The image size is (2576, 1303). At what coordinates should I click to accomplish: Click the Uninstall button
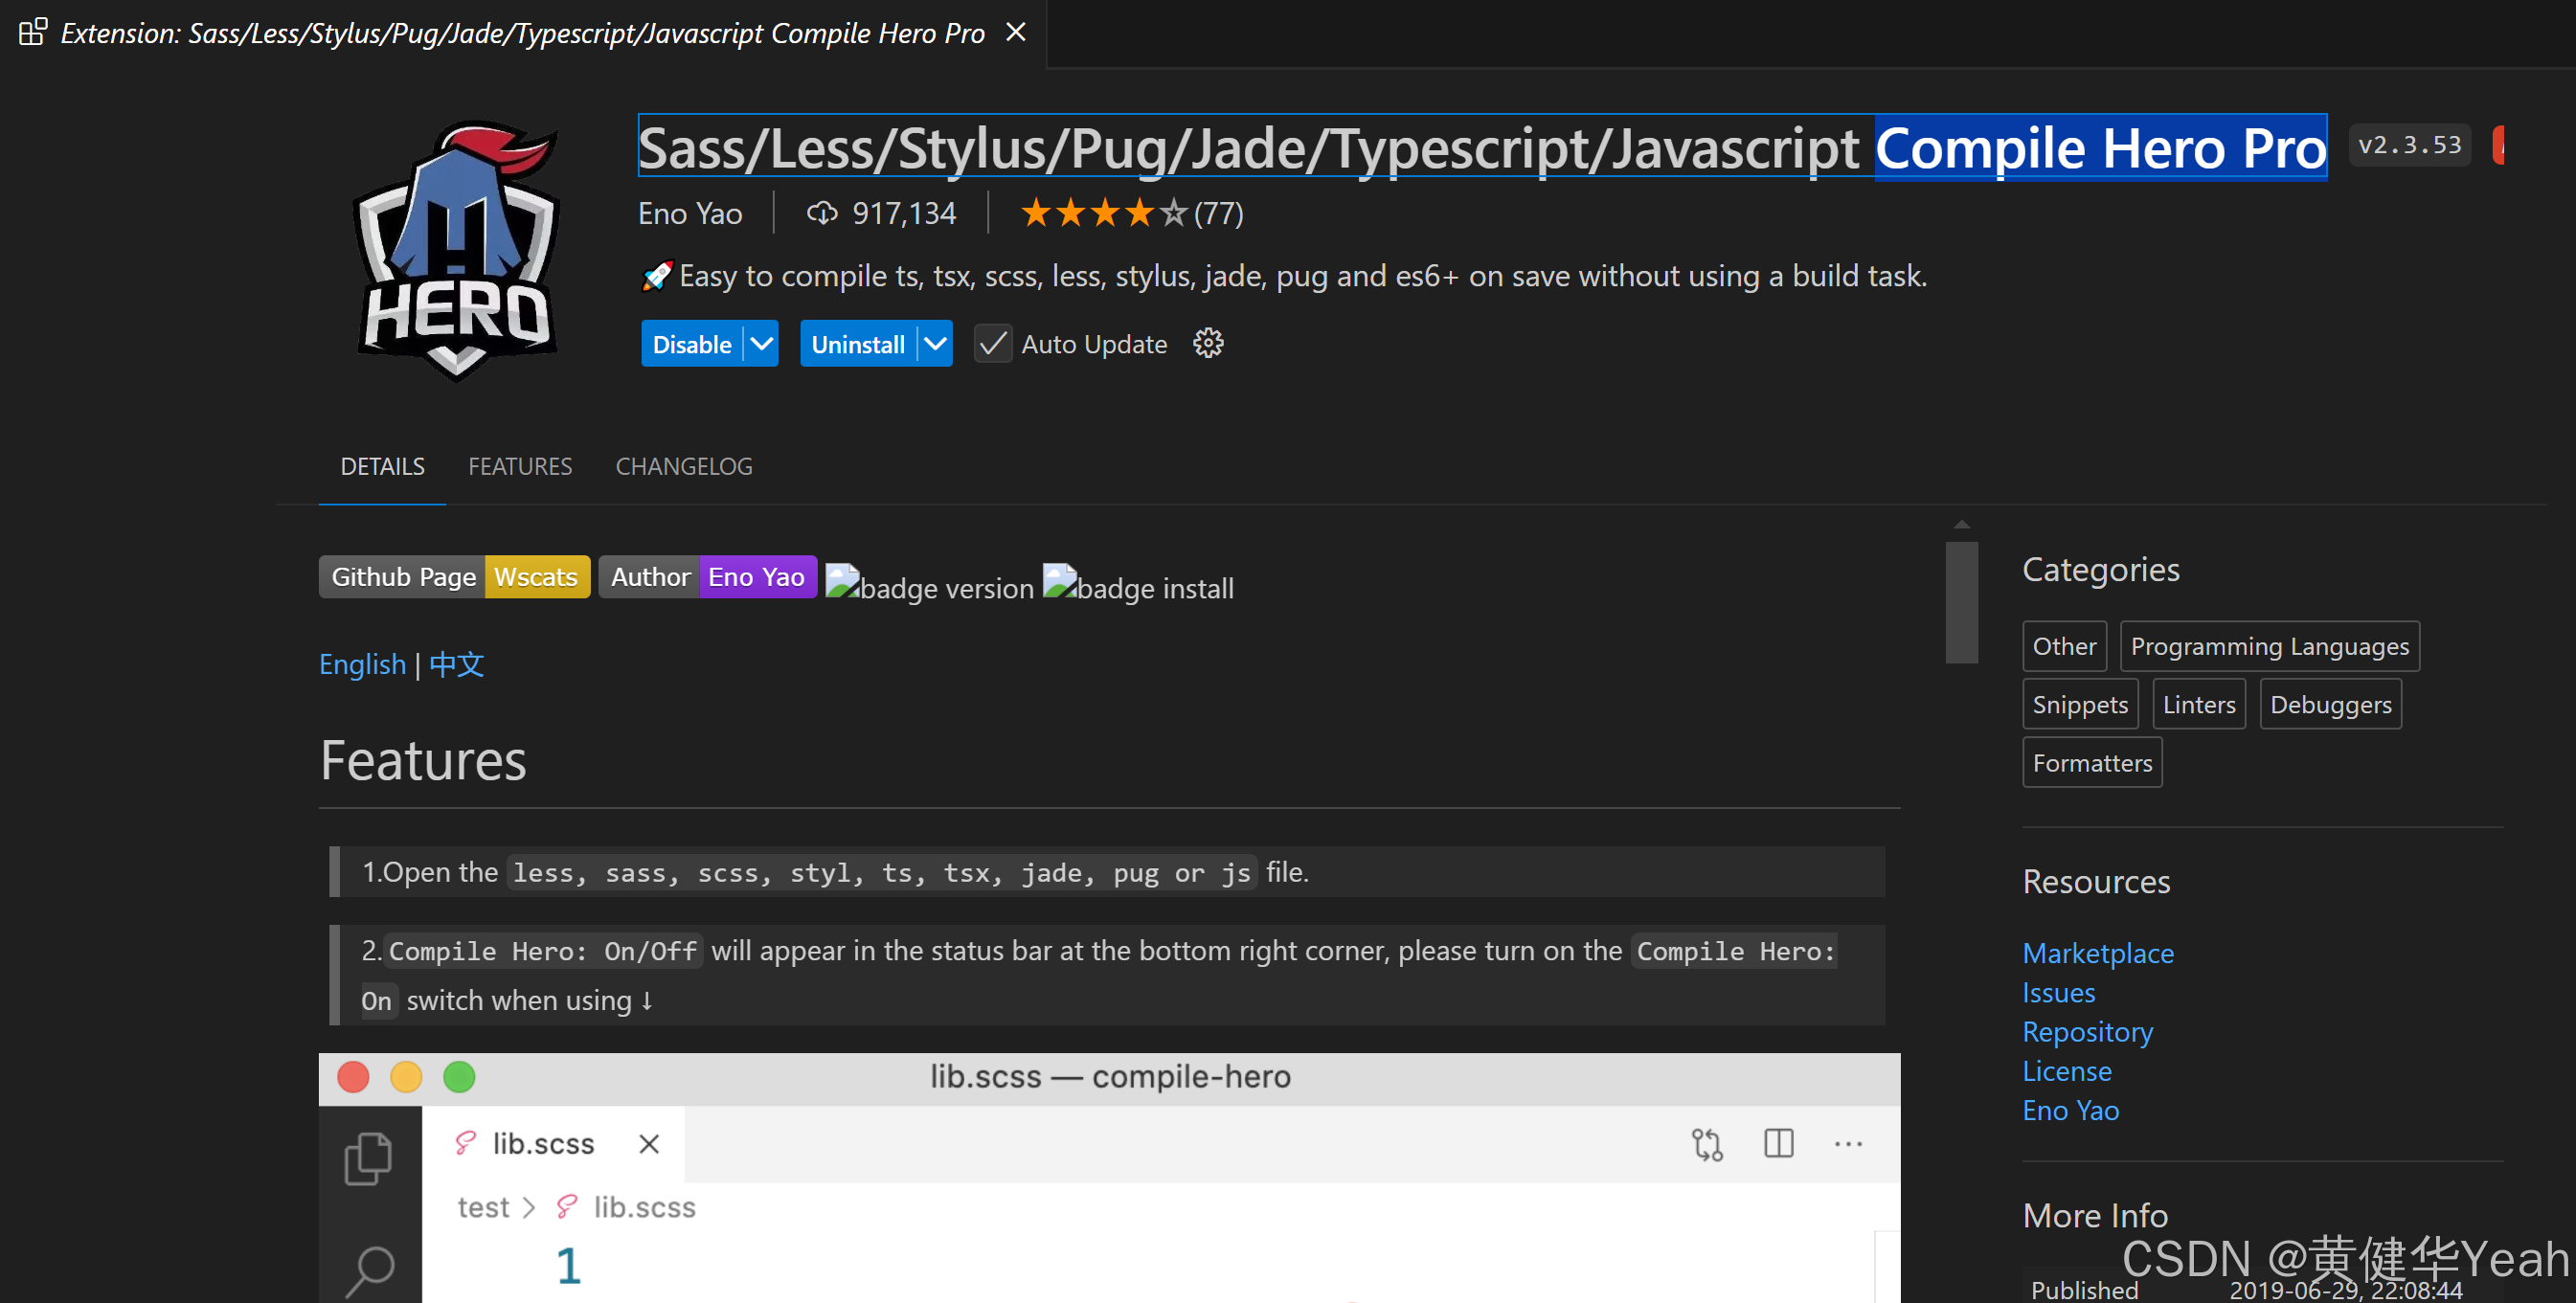pos(857,344)
